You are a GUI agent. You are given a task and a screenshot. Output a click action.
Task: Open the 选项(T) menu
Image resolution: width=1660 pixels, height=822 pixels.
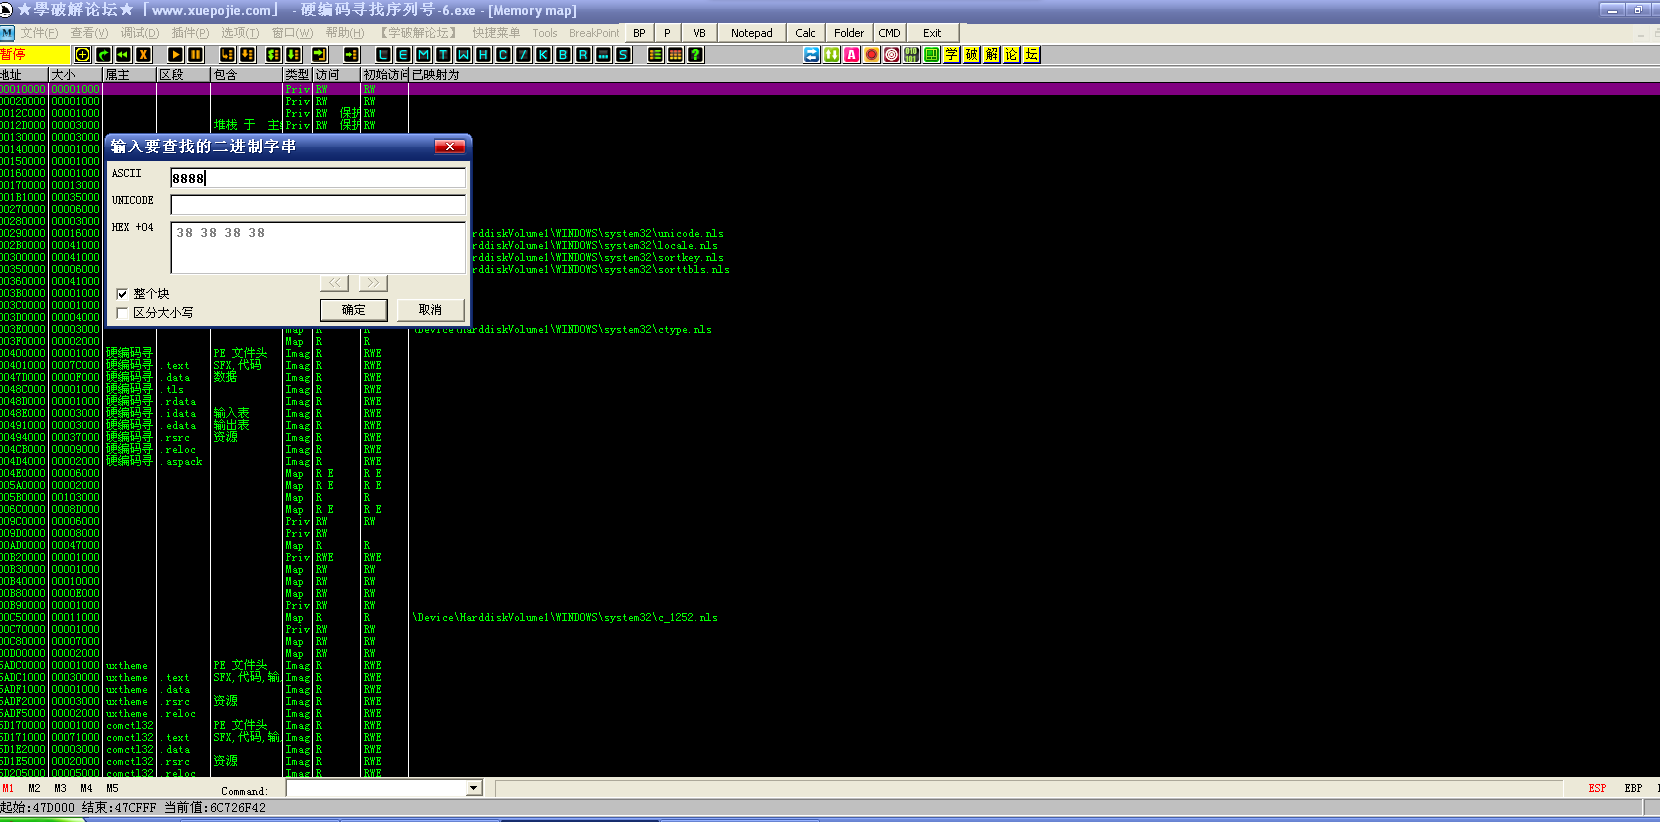click(240, 33)
